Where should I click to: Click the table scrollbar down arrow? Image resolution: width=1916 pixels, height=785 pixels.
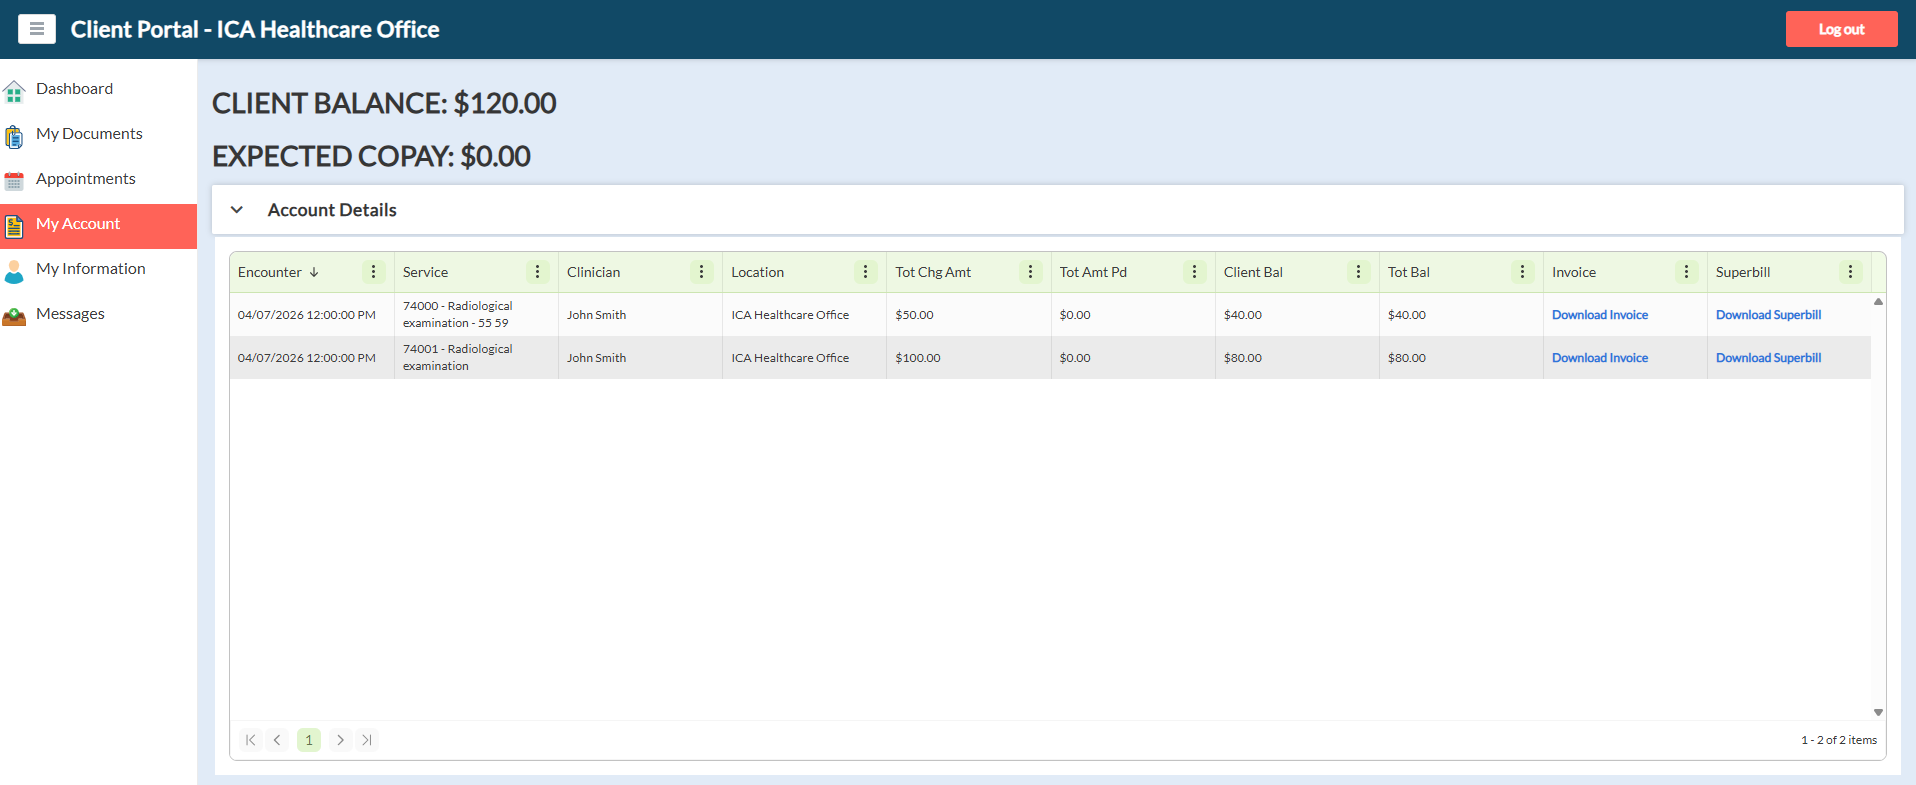point(1878,712)
